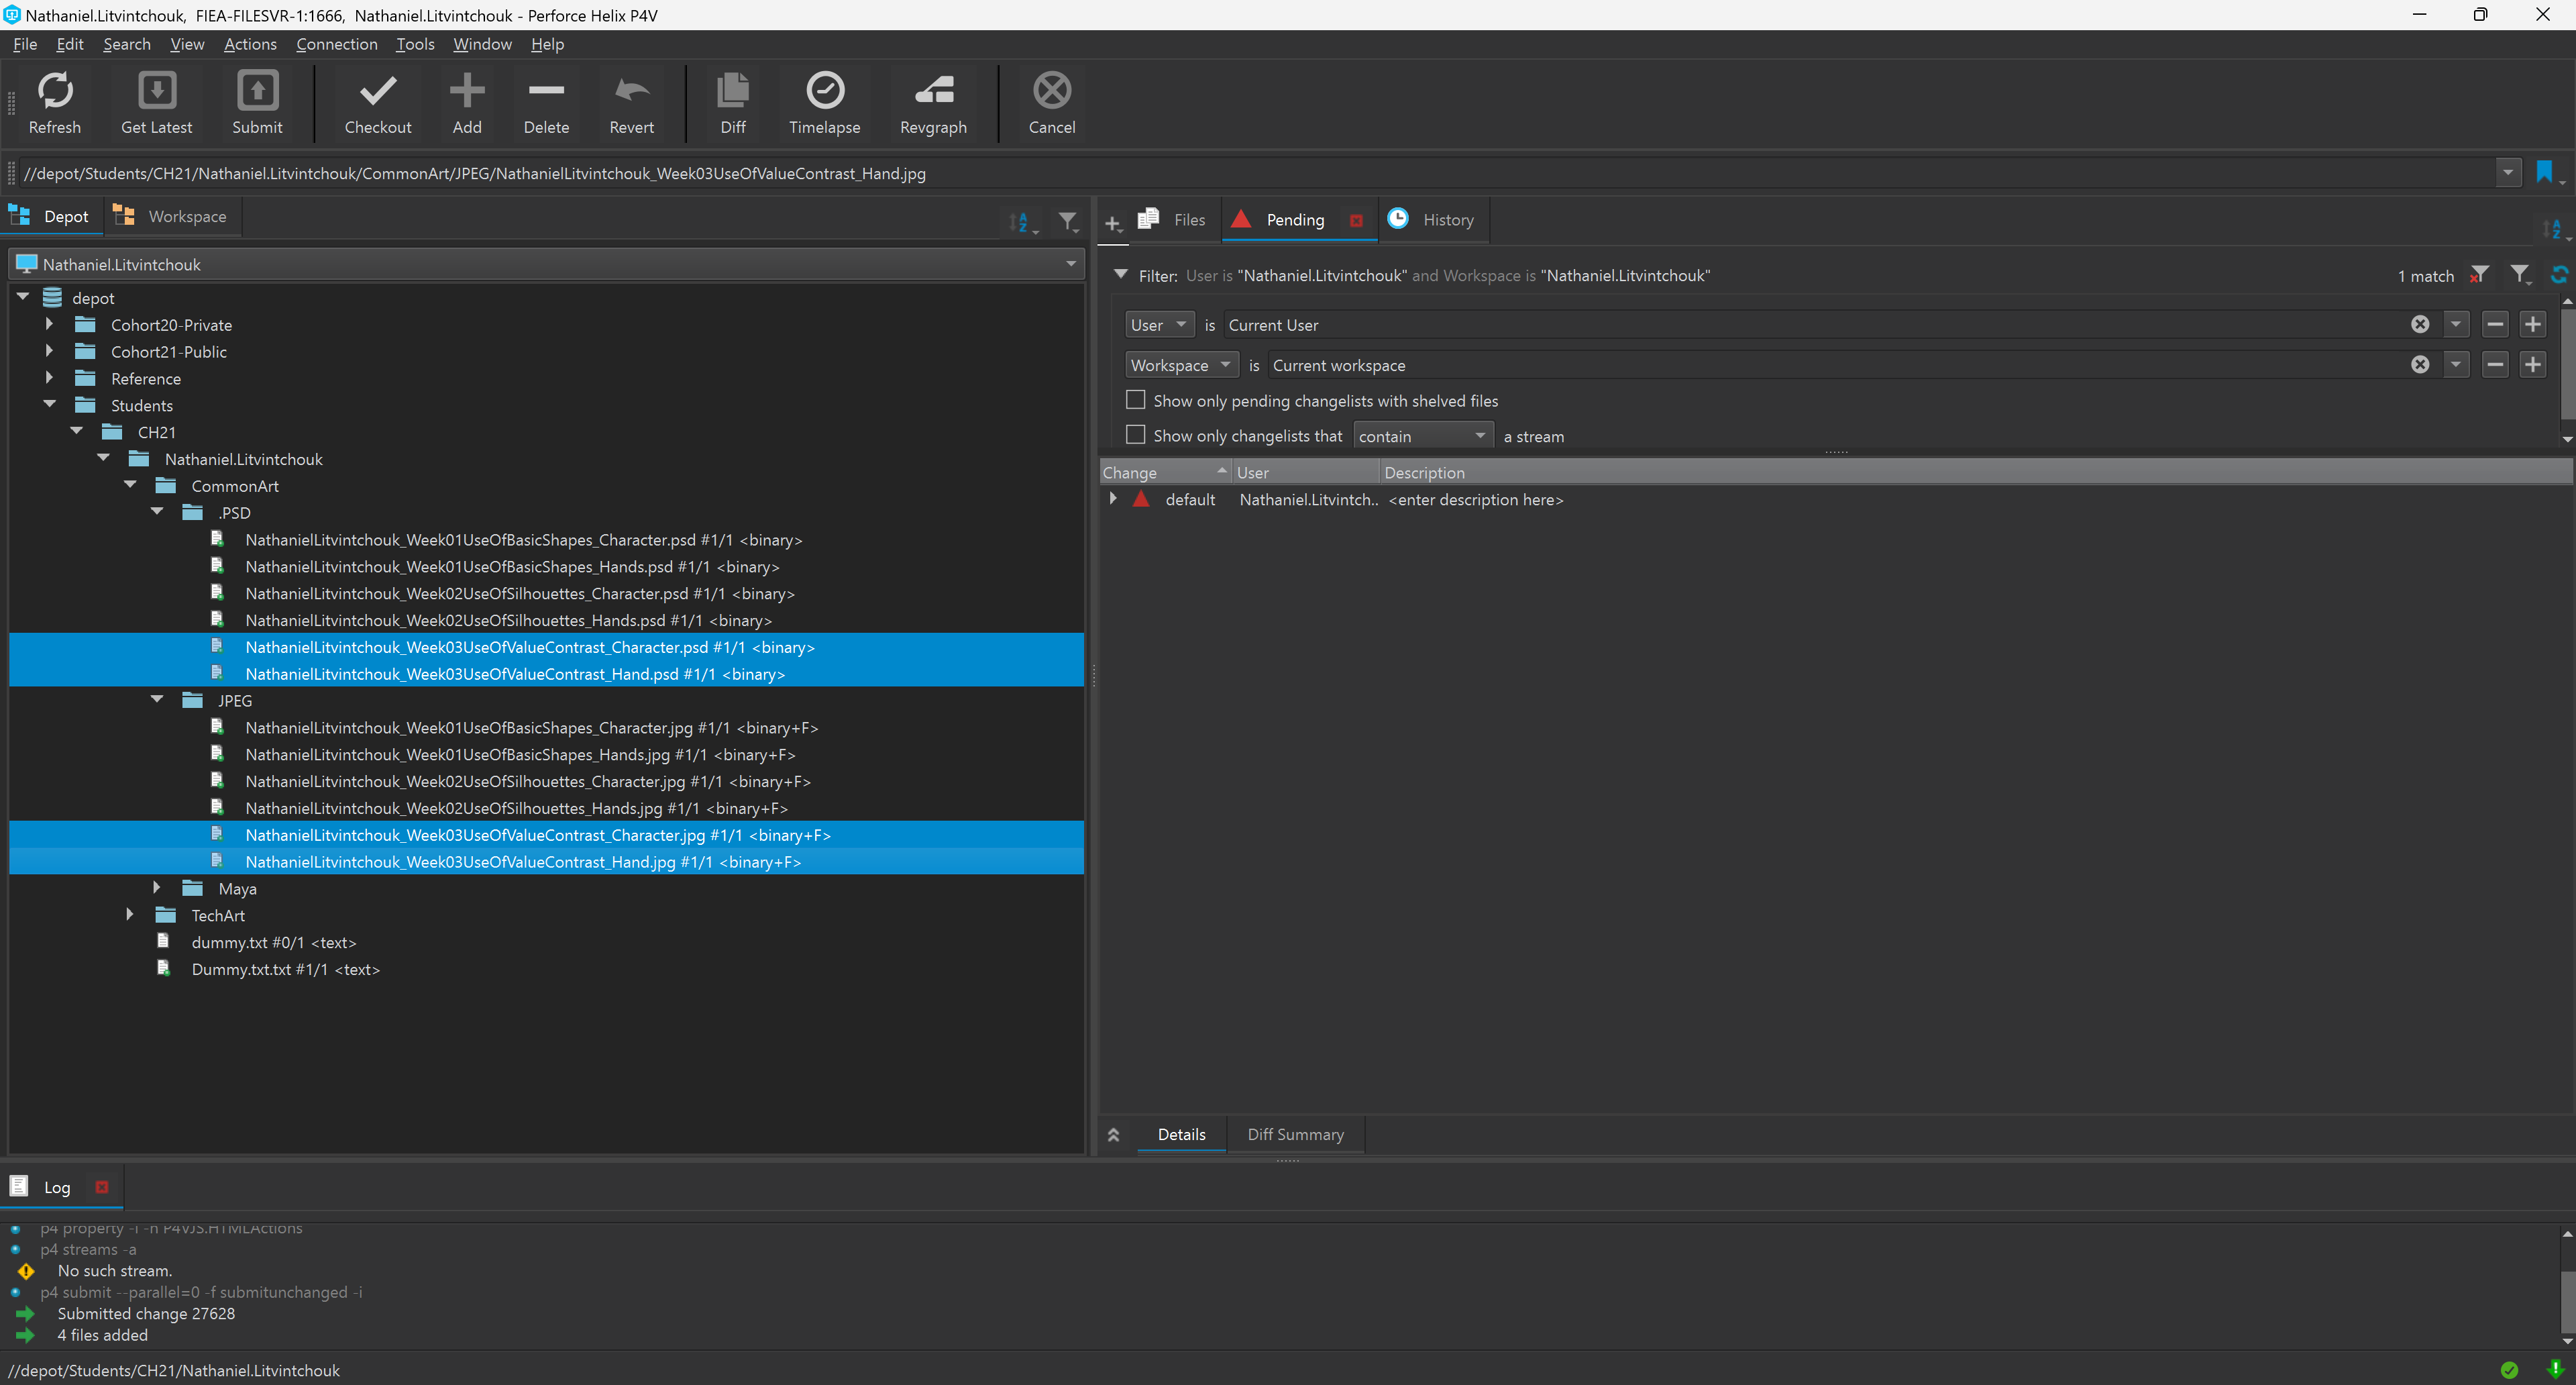The image size is (2576, 1385).
Task: Open Timelapse view icon
Action: coord(824,91)
